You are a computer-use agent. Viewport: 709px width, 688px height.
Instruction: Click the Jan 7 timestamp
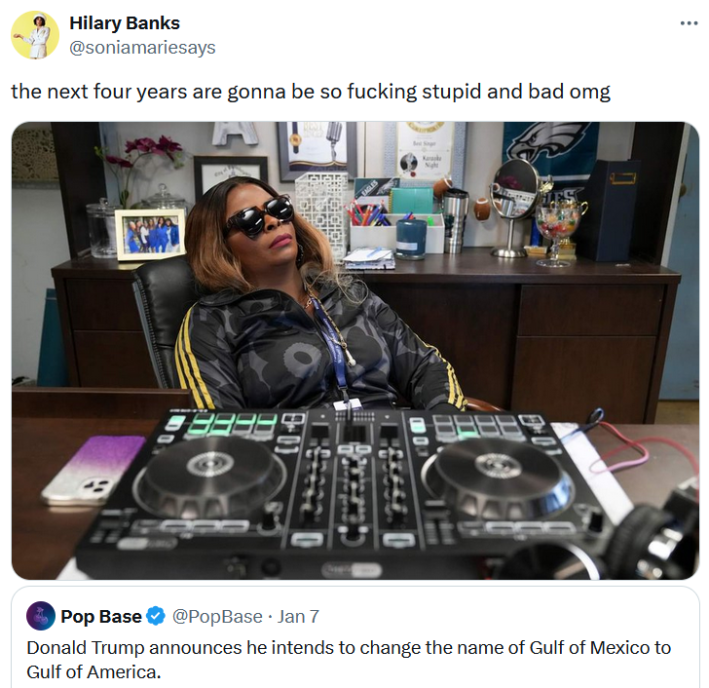(298, 617)
